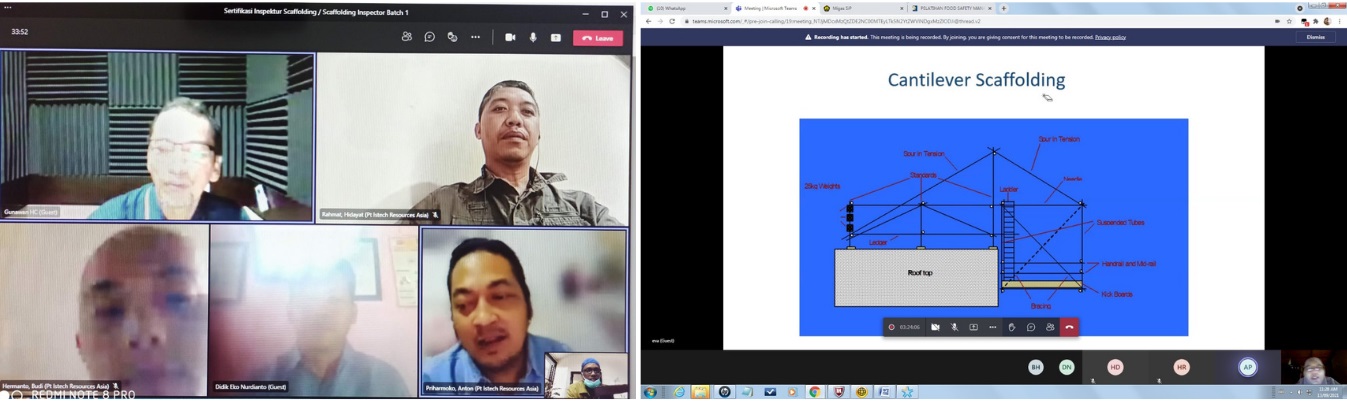
Task: Toggle microphone in Teams desktop toolbar
Action: 533,37
